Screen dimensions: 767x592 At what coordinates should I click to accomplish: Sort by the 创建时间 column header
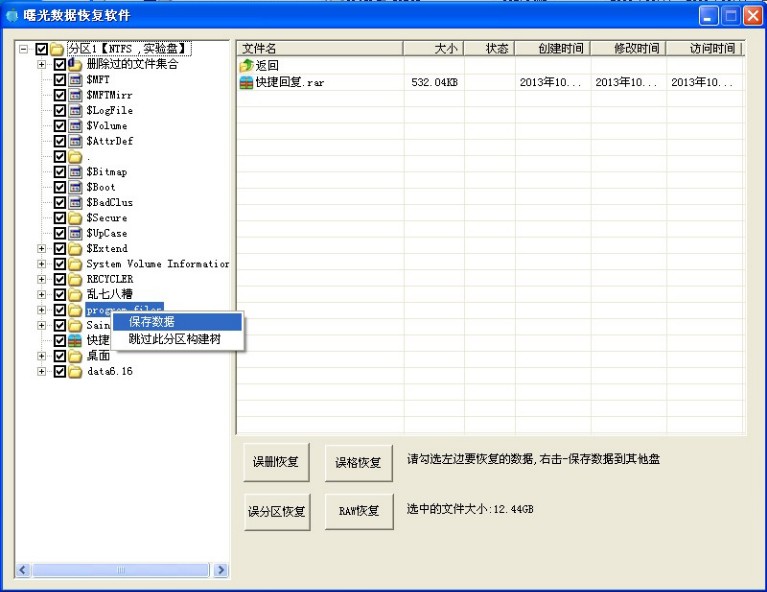[553, 48]
